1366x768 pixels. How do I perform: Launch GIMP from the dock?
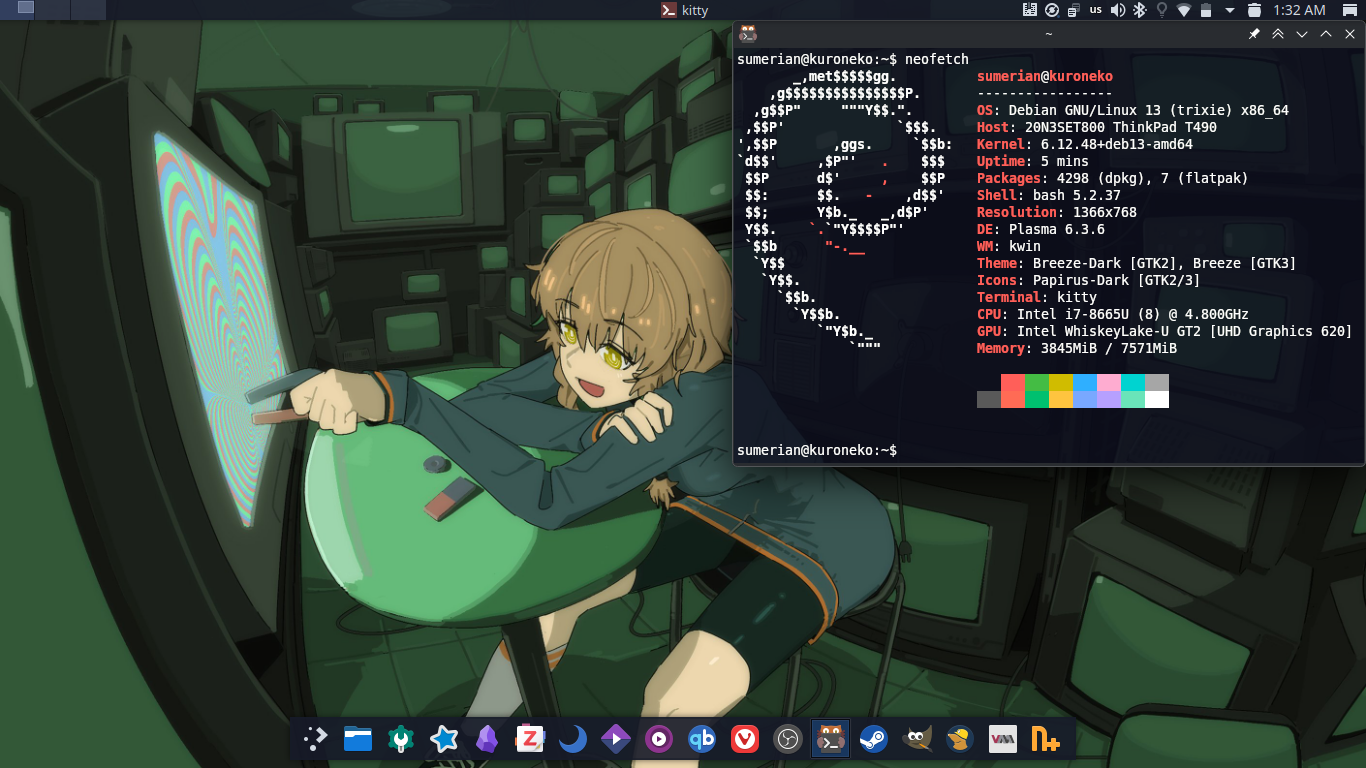[x=916, y=739]
